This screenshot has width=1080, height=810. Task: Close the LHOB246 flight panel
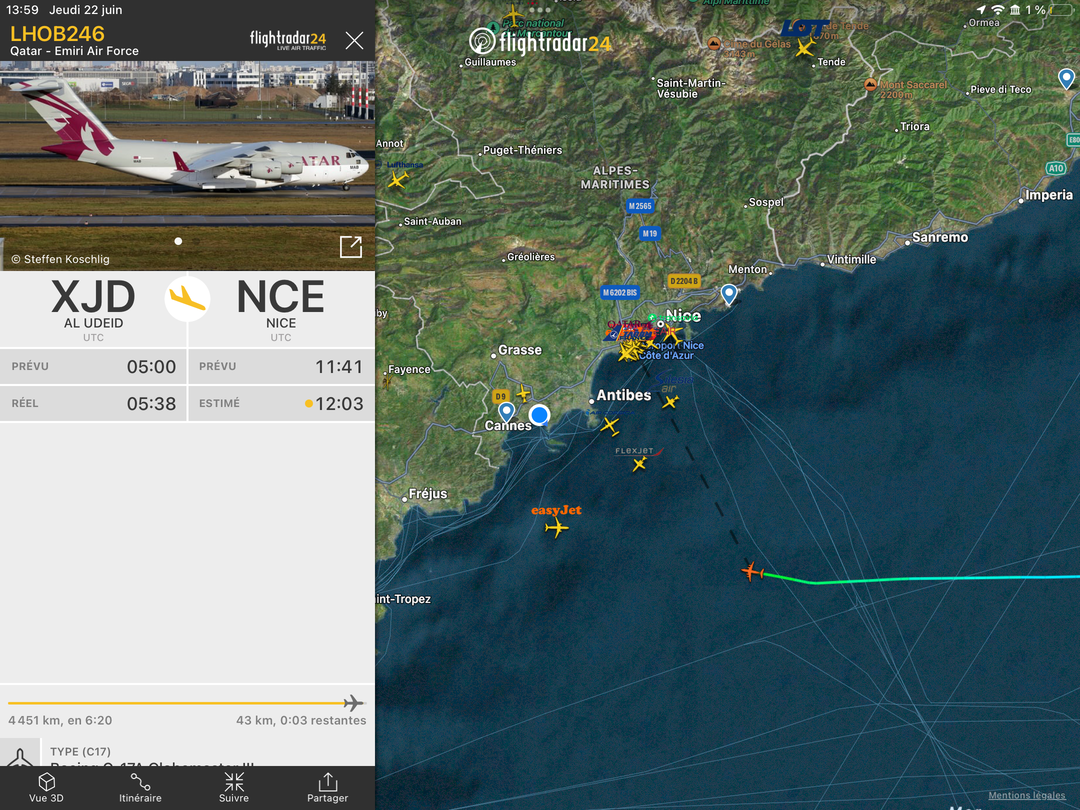[354, 41]
